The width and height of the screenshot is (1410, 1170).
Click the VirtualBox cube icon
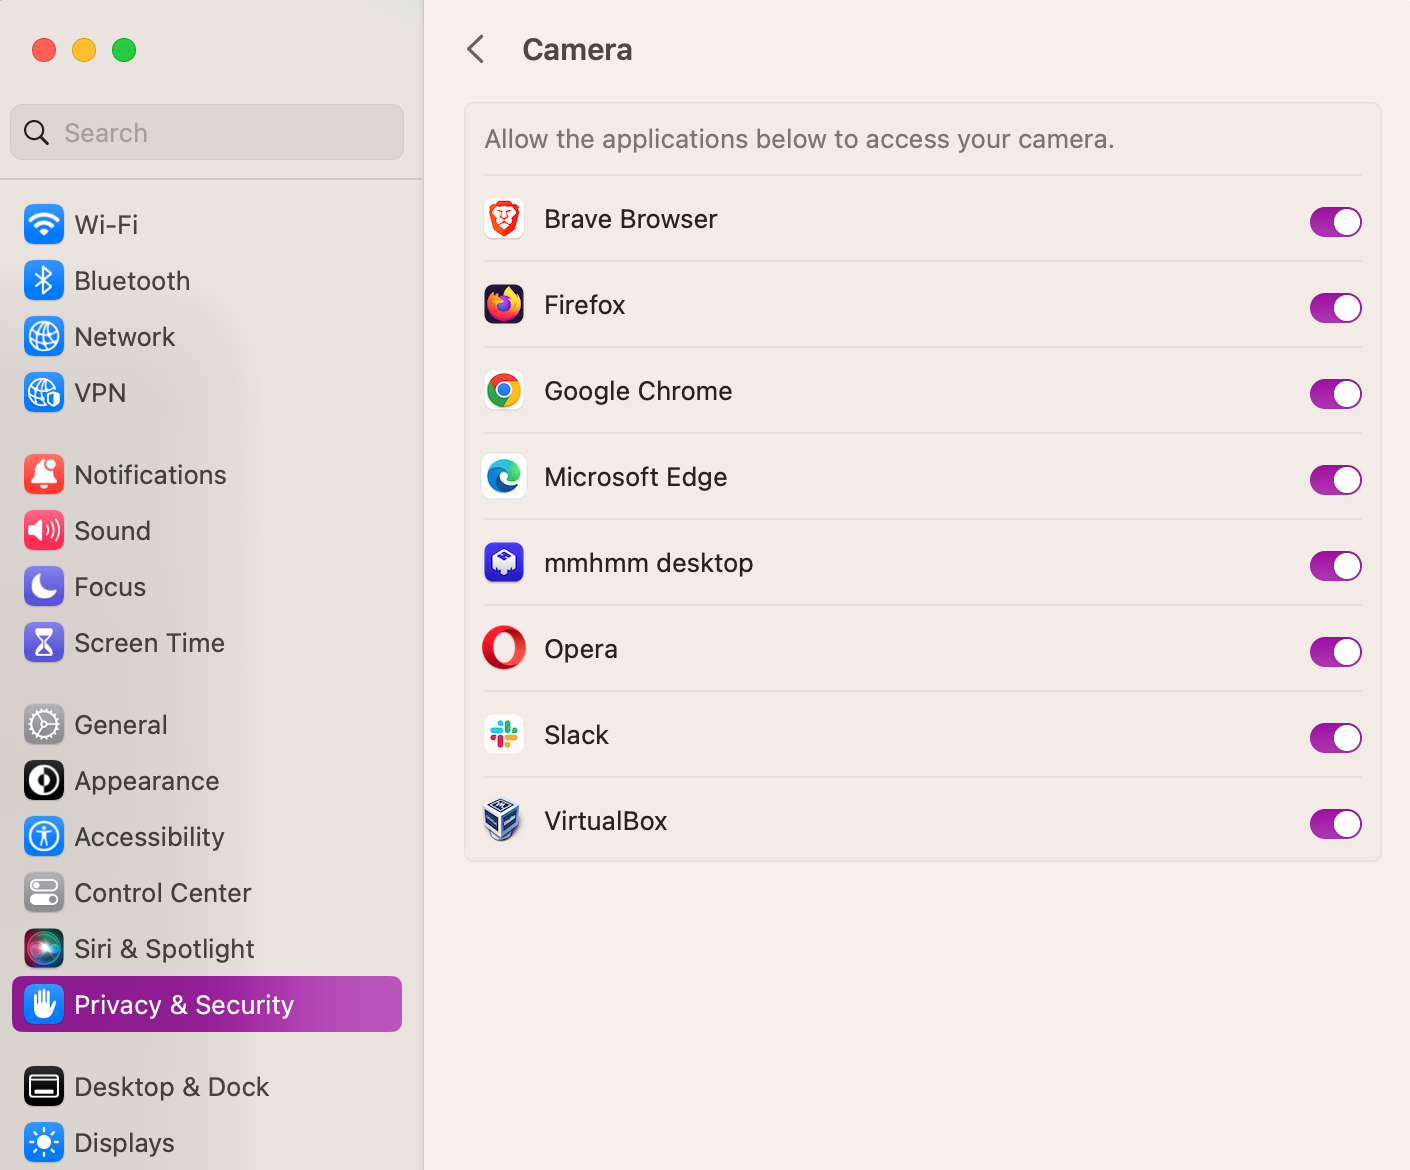(x=502, y=821)
